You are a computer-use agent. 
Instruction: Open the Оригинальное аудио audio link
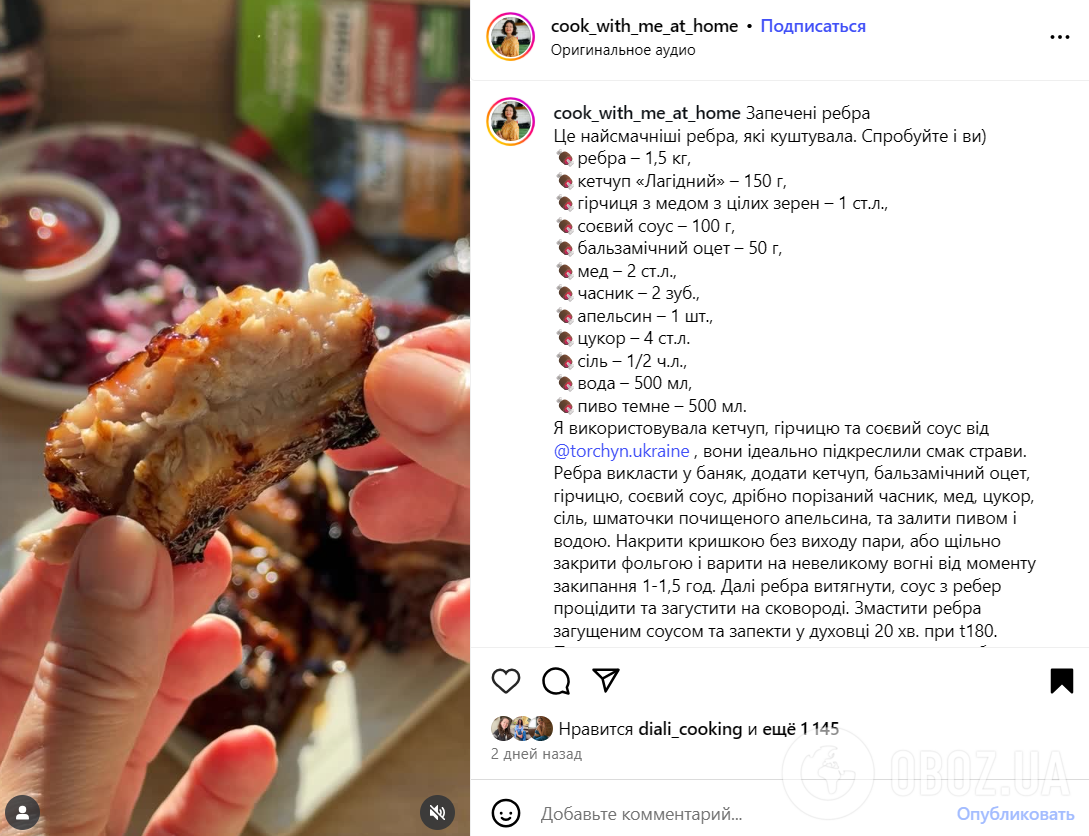click(x=623, y=50)
